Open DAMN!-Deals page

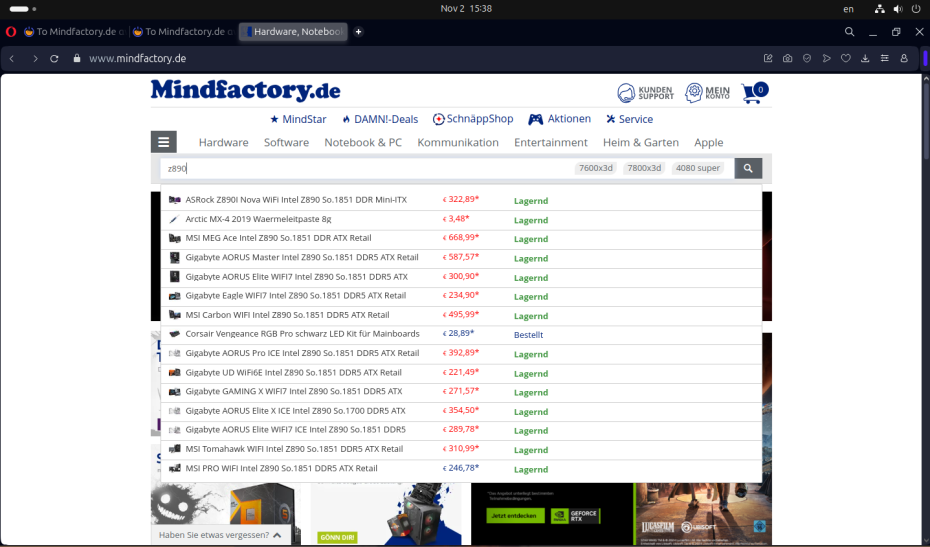pyautogui.click(x=380, y=119)
